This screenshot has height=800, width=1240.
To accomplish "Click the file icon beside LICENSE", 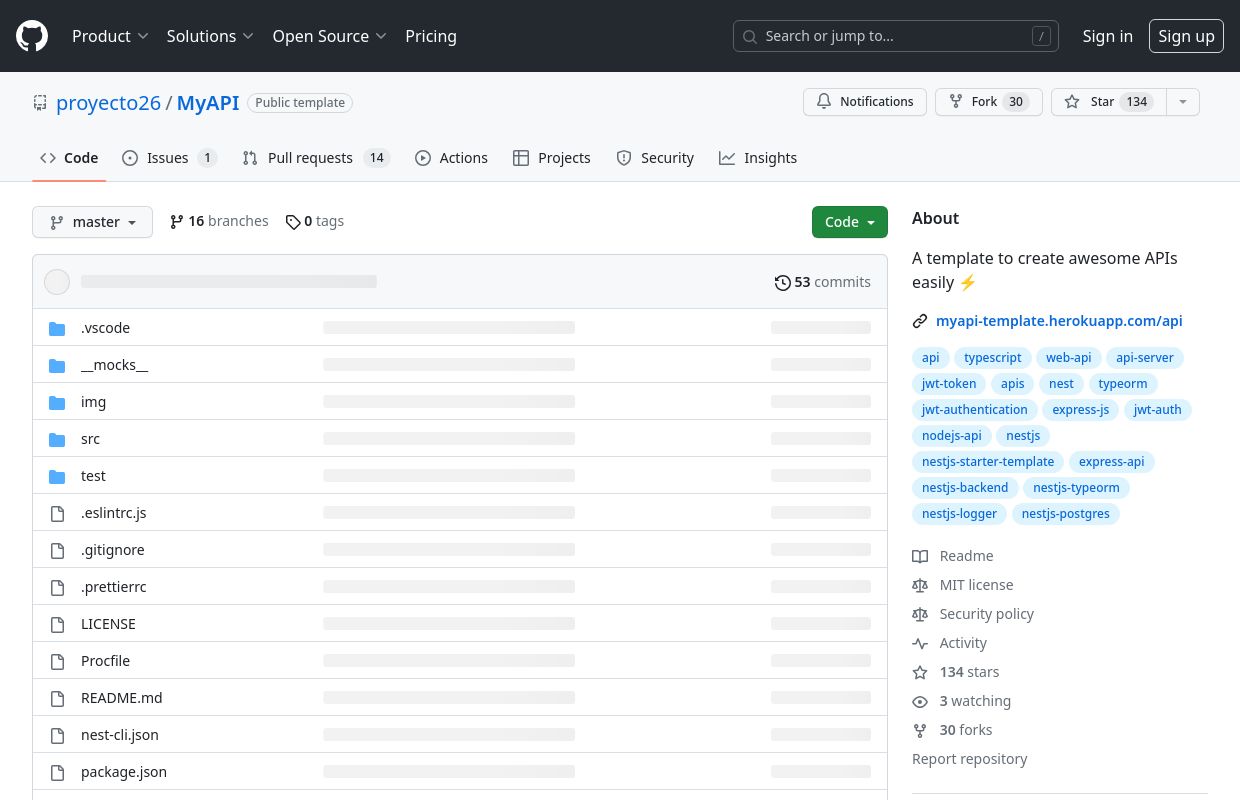I will click(x=57, y=624).
